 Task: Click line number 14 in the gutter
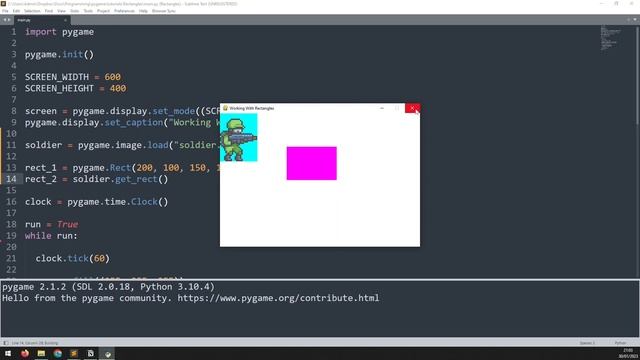click(11, 179)
